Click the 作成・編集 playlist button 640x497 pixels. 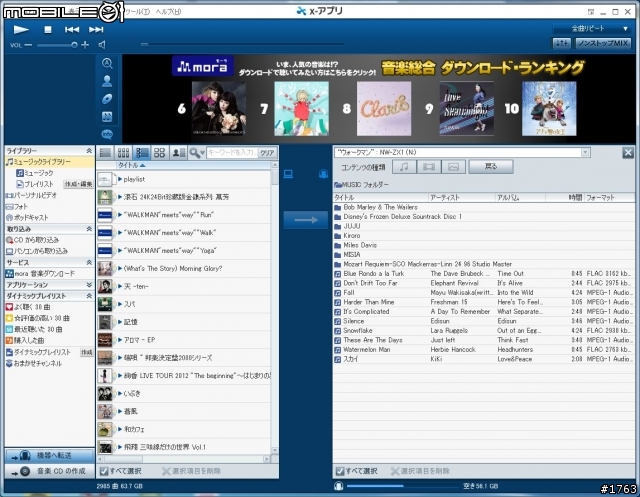tap(78, 184)
